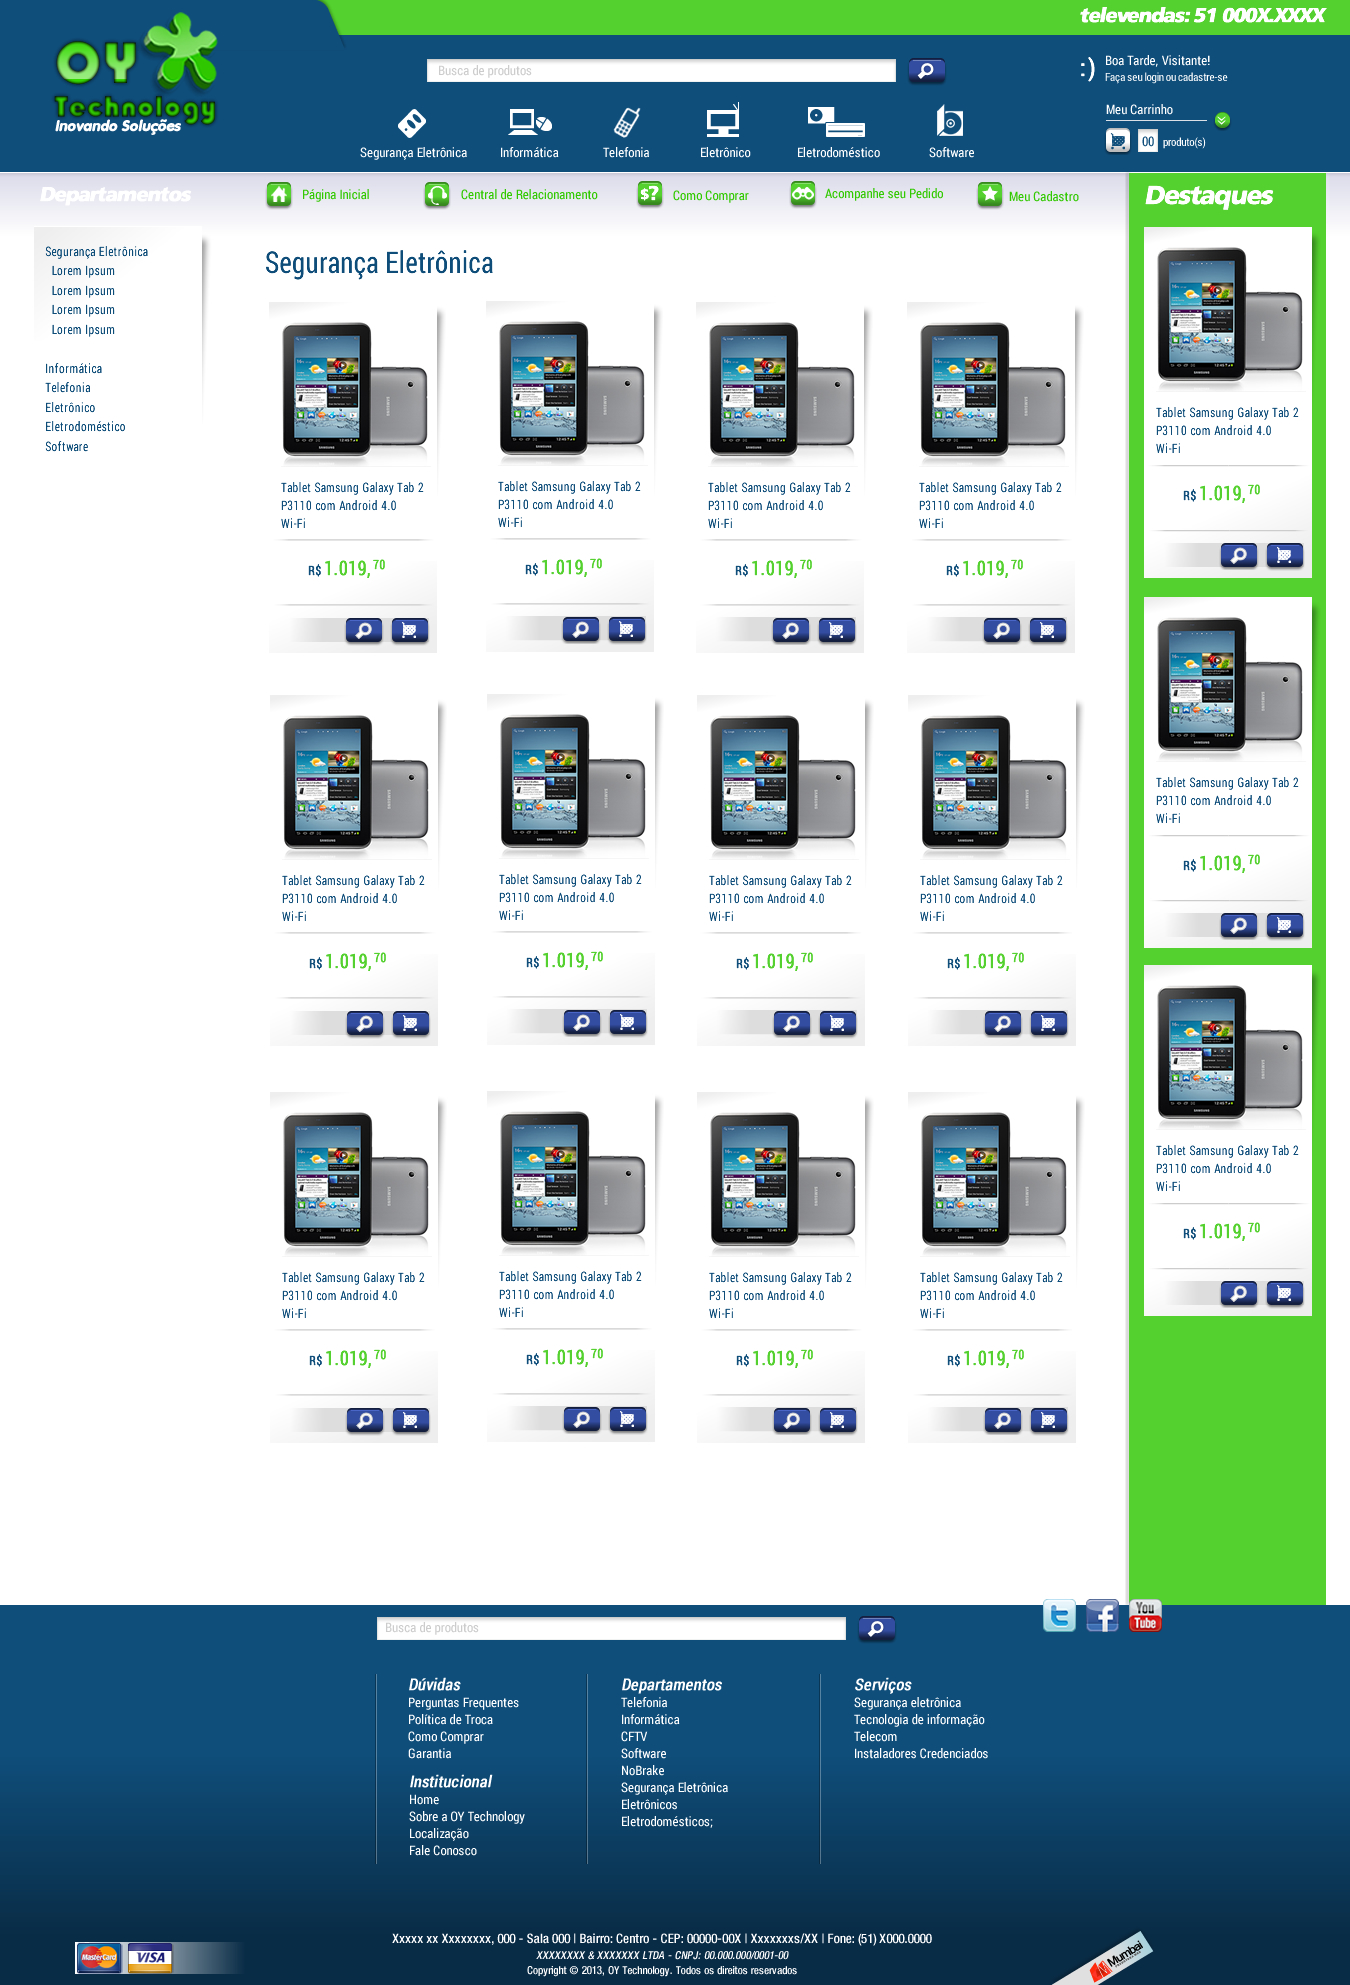This screenshot has height=1985, width=1350.
Task: Click the header search magnifier button
Action: click(926, 70)
